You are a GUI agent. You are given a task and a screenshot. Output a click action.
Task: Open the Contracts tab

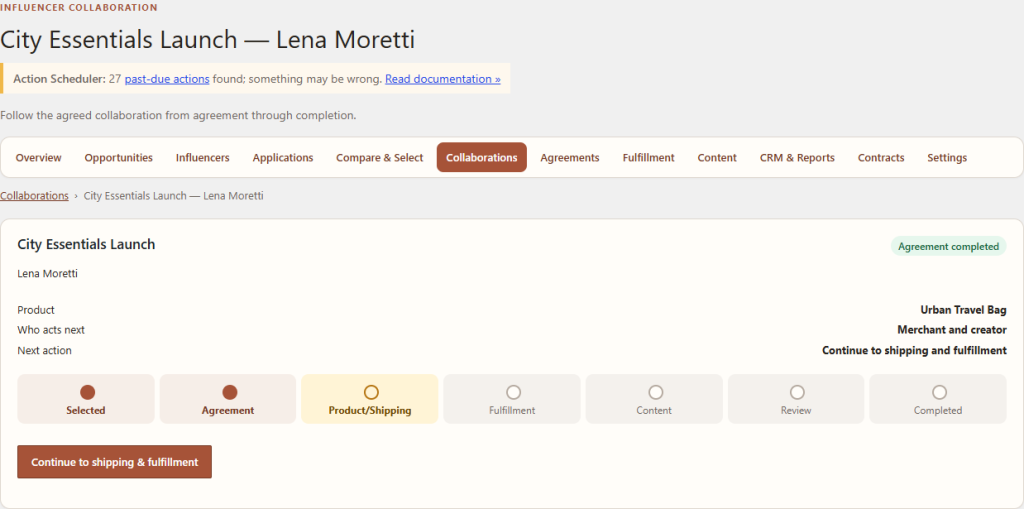[x=881, y=157]
